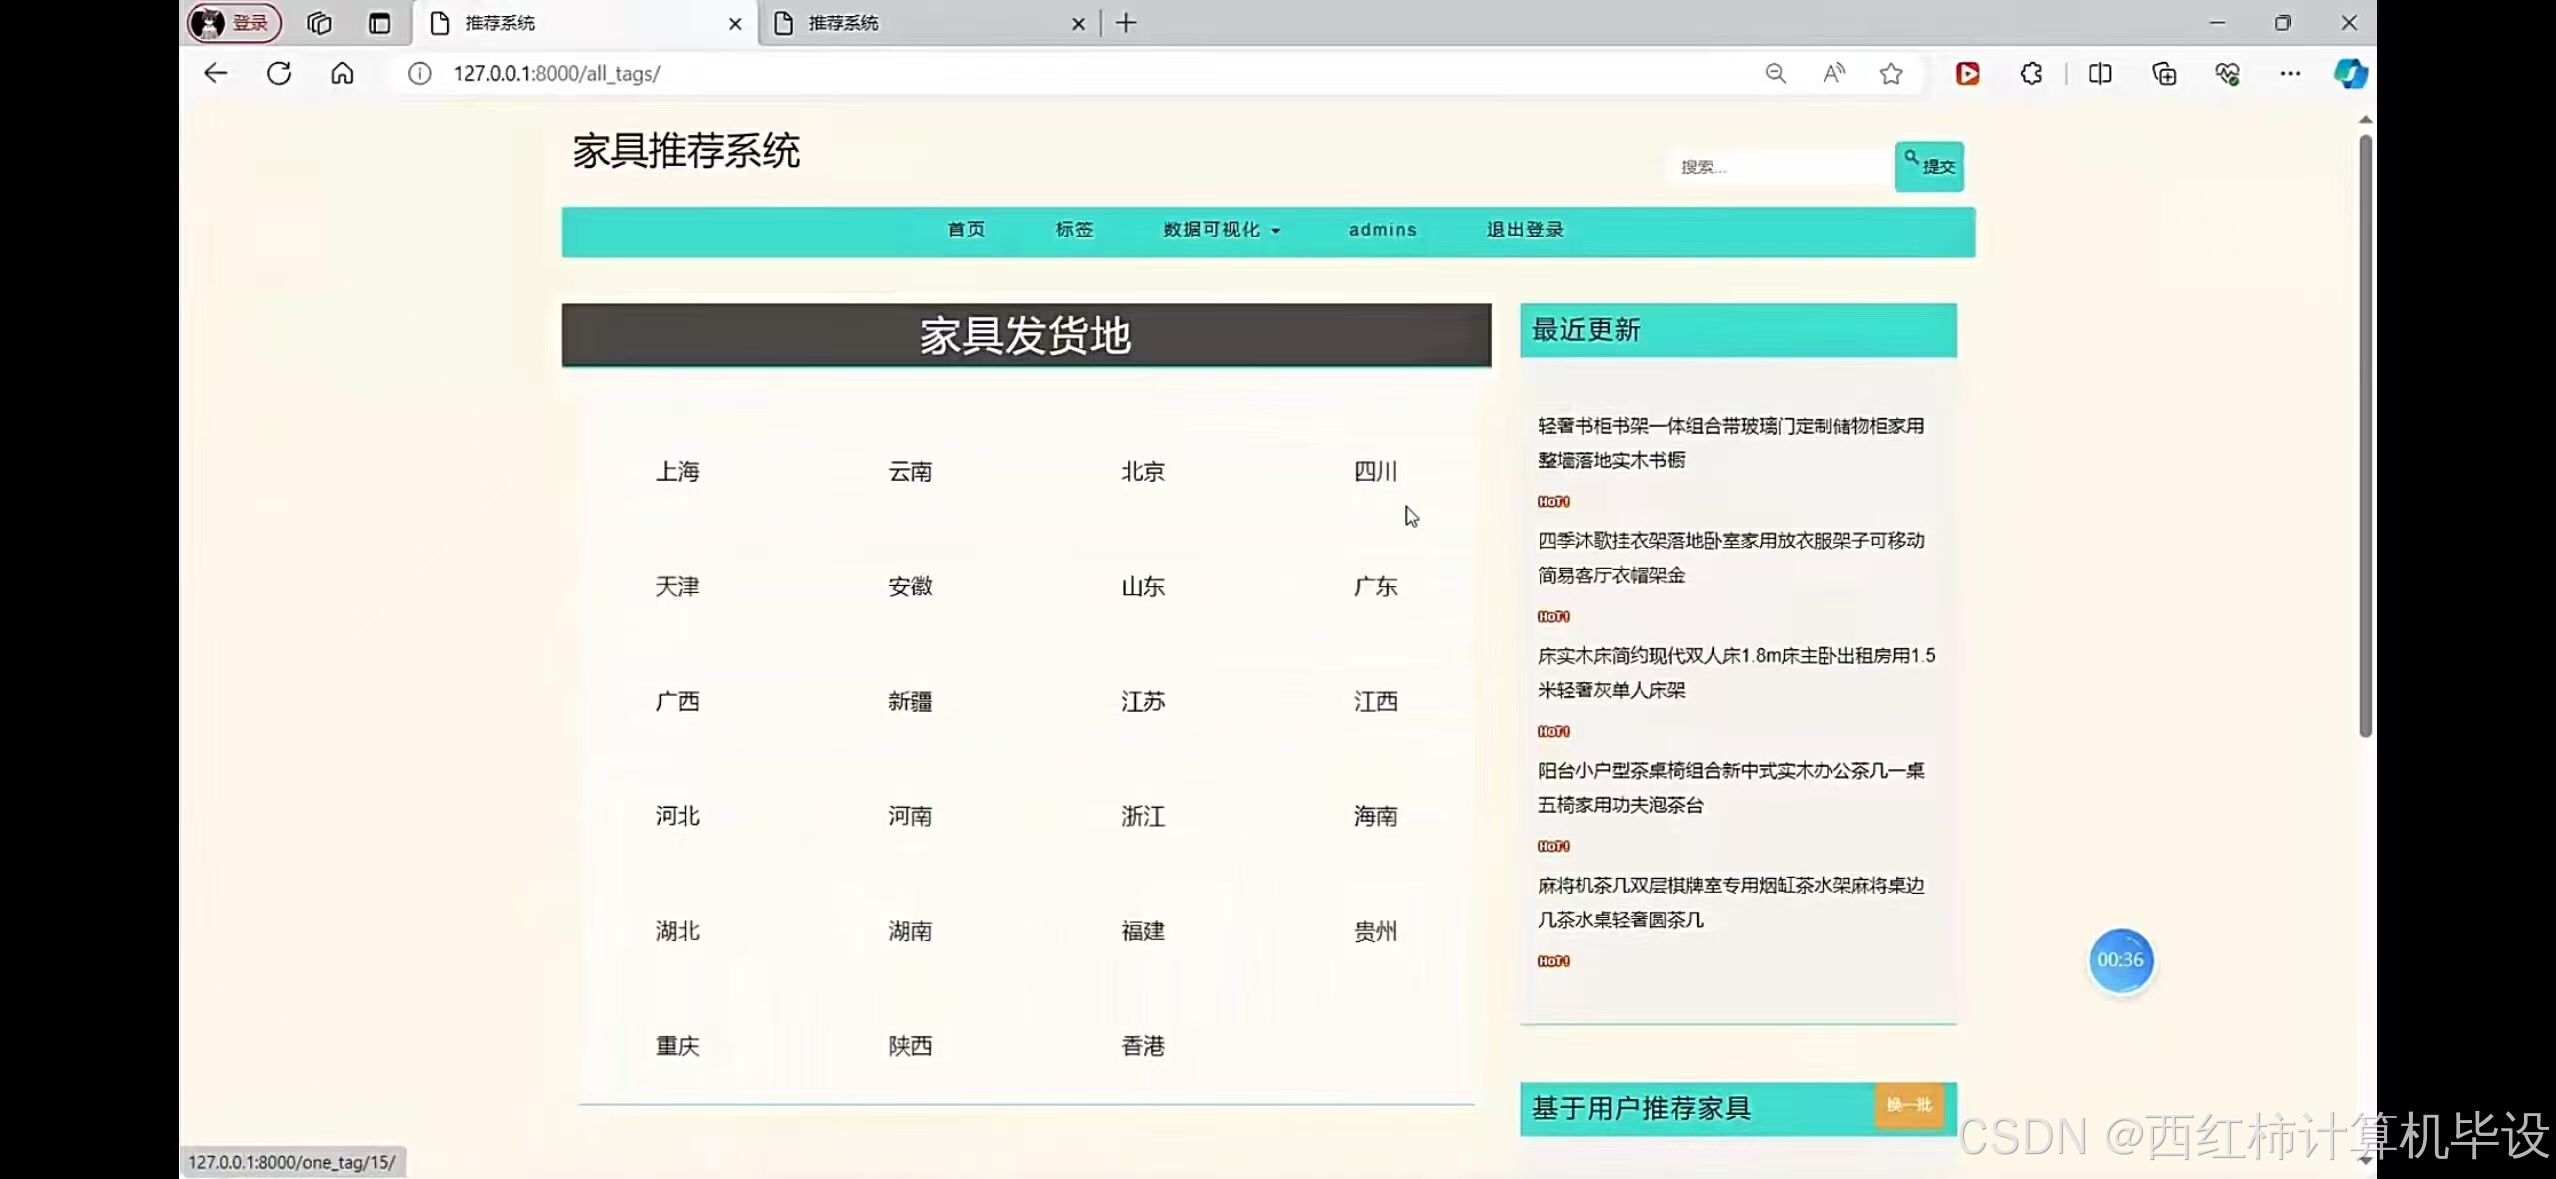
Task: Click the browser home icon
Action: pos(342,73)
